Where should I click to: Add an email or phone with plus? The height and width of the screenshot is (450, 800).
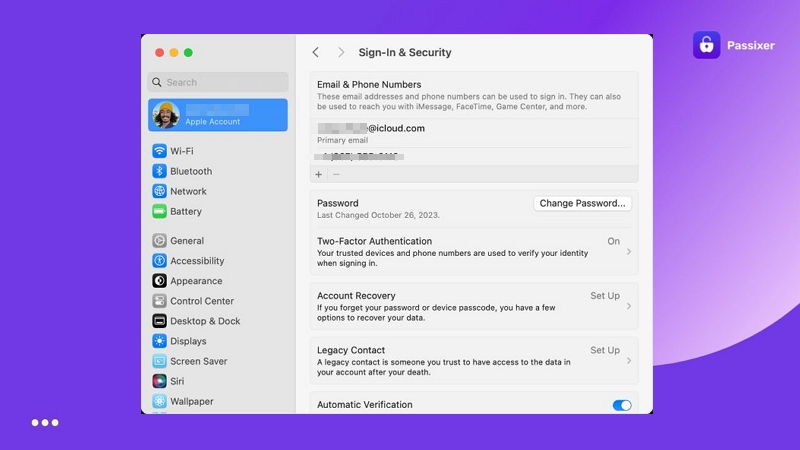318,174
